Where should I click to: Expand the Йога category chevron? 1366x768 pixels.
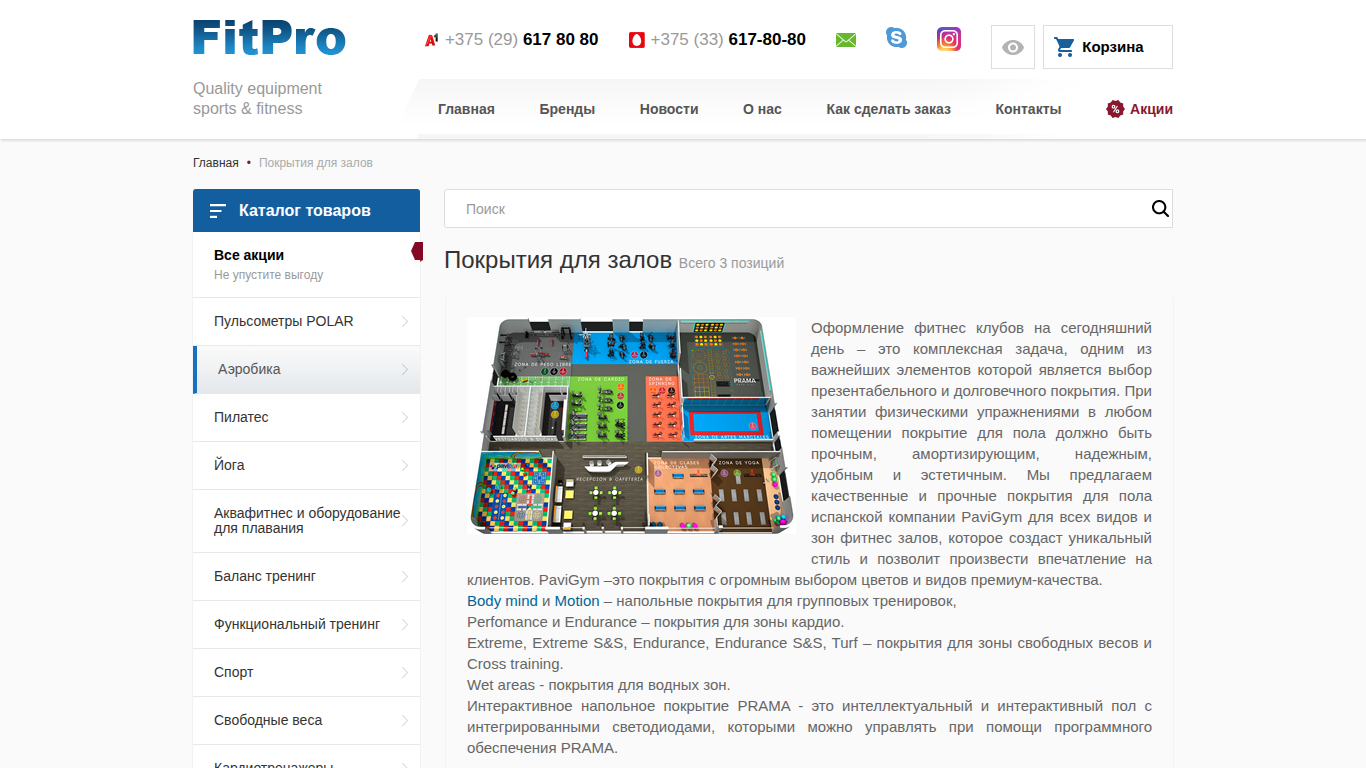(405, 465)
